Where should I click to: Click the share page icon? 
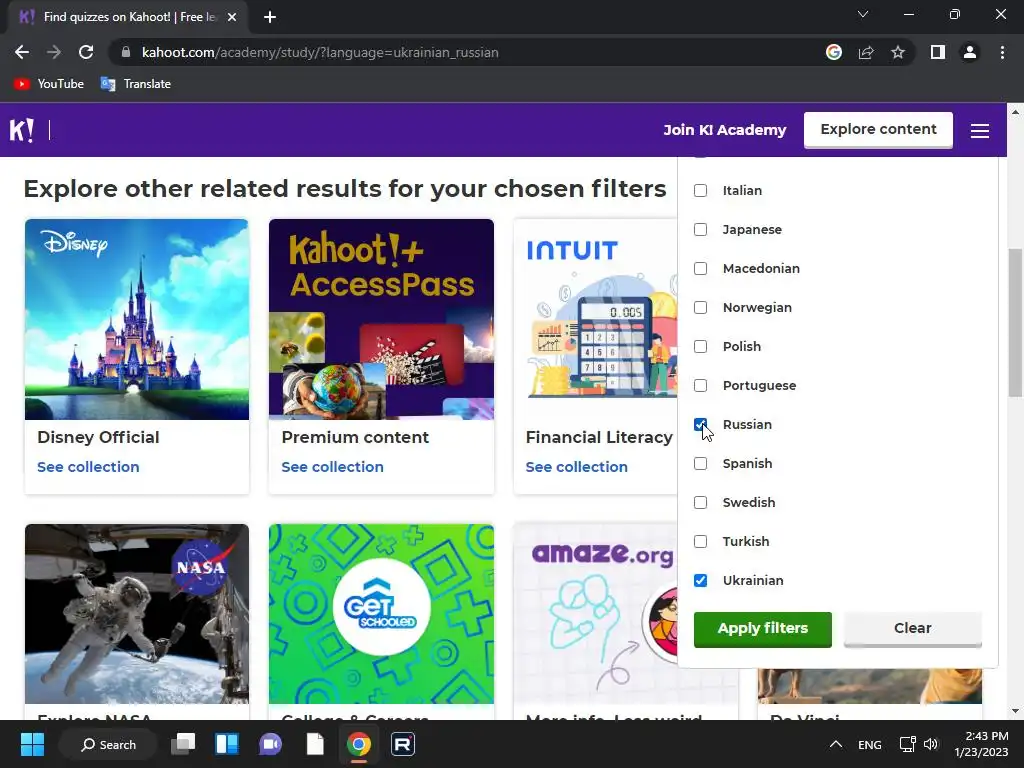(x=866, y=52)
